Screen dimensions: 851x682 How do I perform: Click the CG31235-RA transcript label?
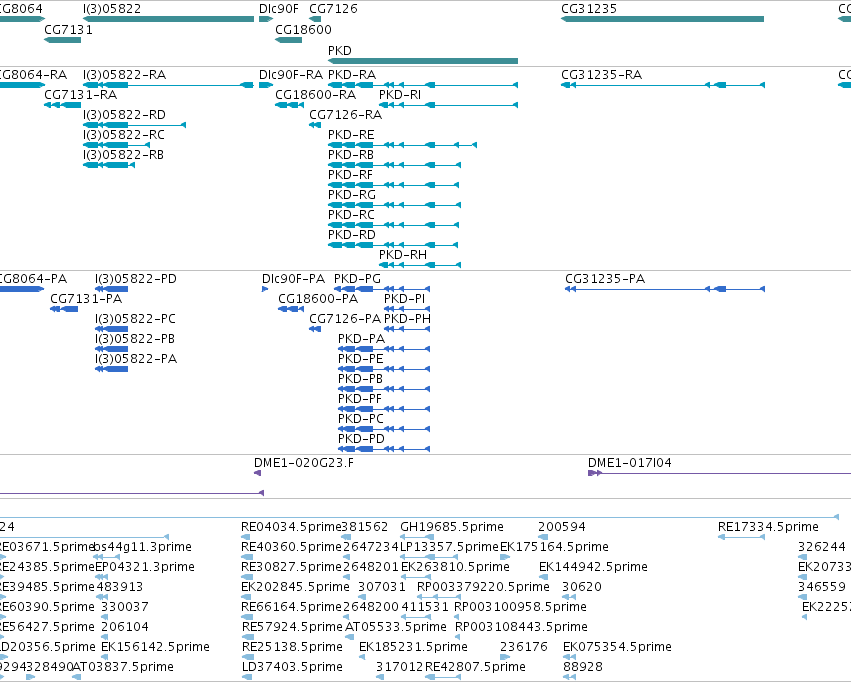602,74
